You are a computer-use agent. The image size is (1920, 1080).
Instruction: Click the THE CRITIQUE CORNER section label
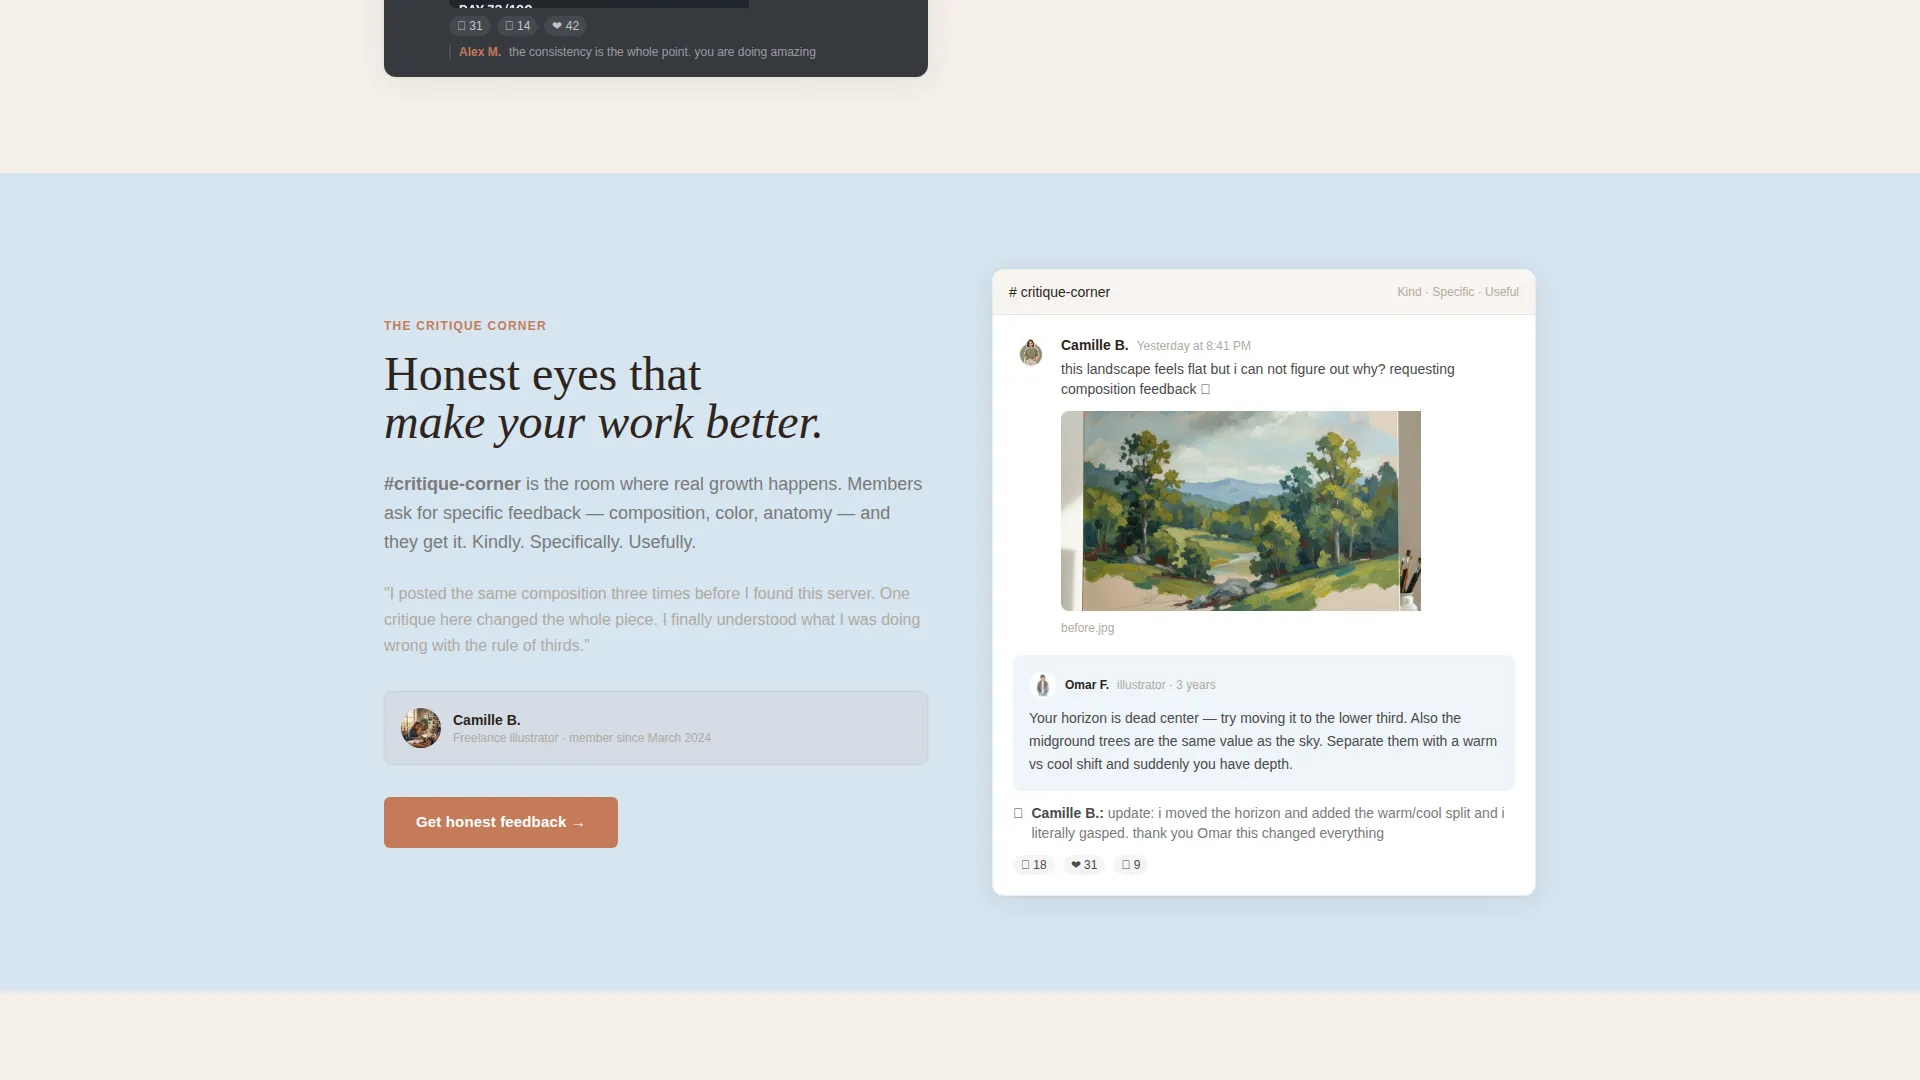[x=465, y=326]
